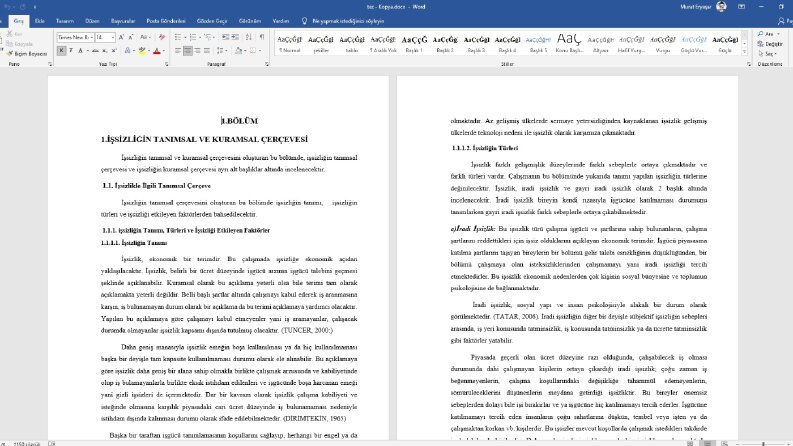Image resolution: width=793 pixels, height=446 pixels.
Task: Open the Ekle ribbon tab
Action: click(x=40, y=21)
